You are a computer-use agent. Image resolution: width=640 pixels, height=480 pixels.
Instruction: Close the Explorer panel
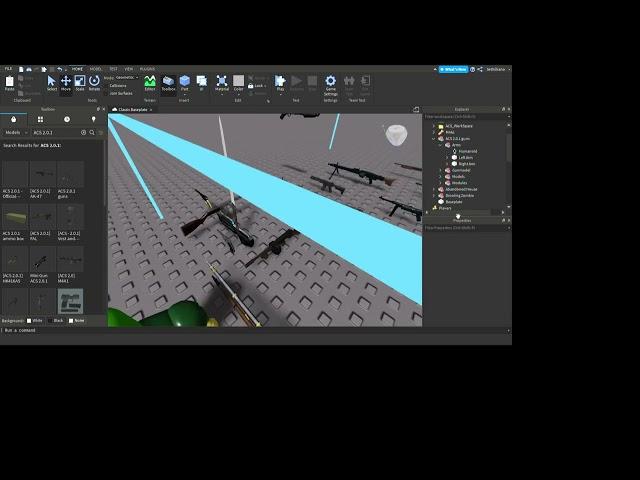(x=509, y=109)
